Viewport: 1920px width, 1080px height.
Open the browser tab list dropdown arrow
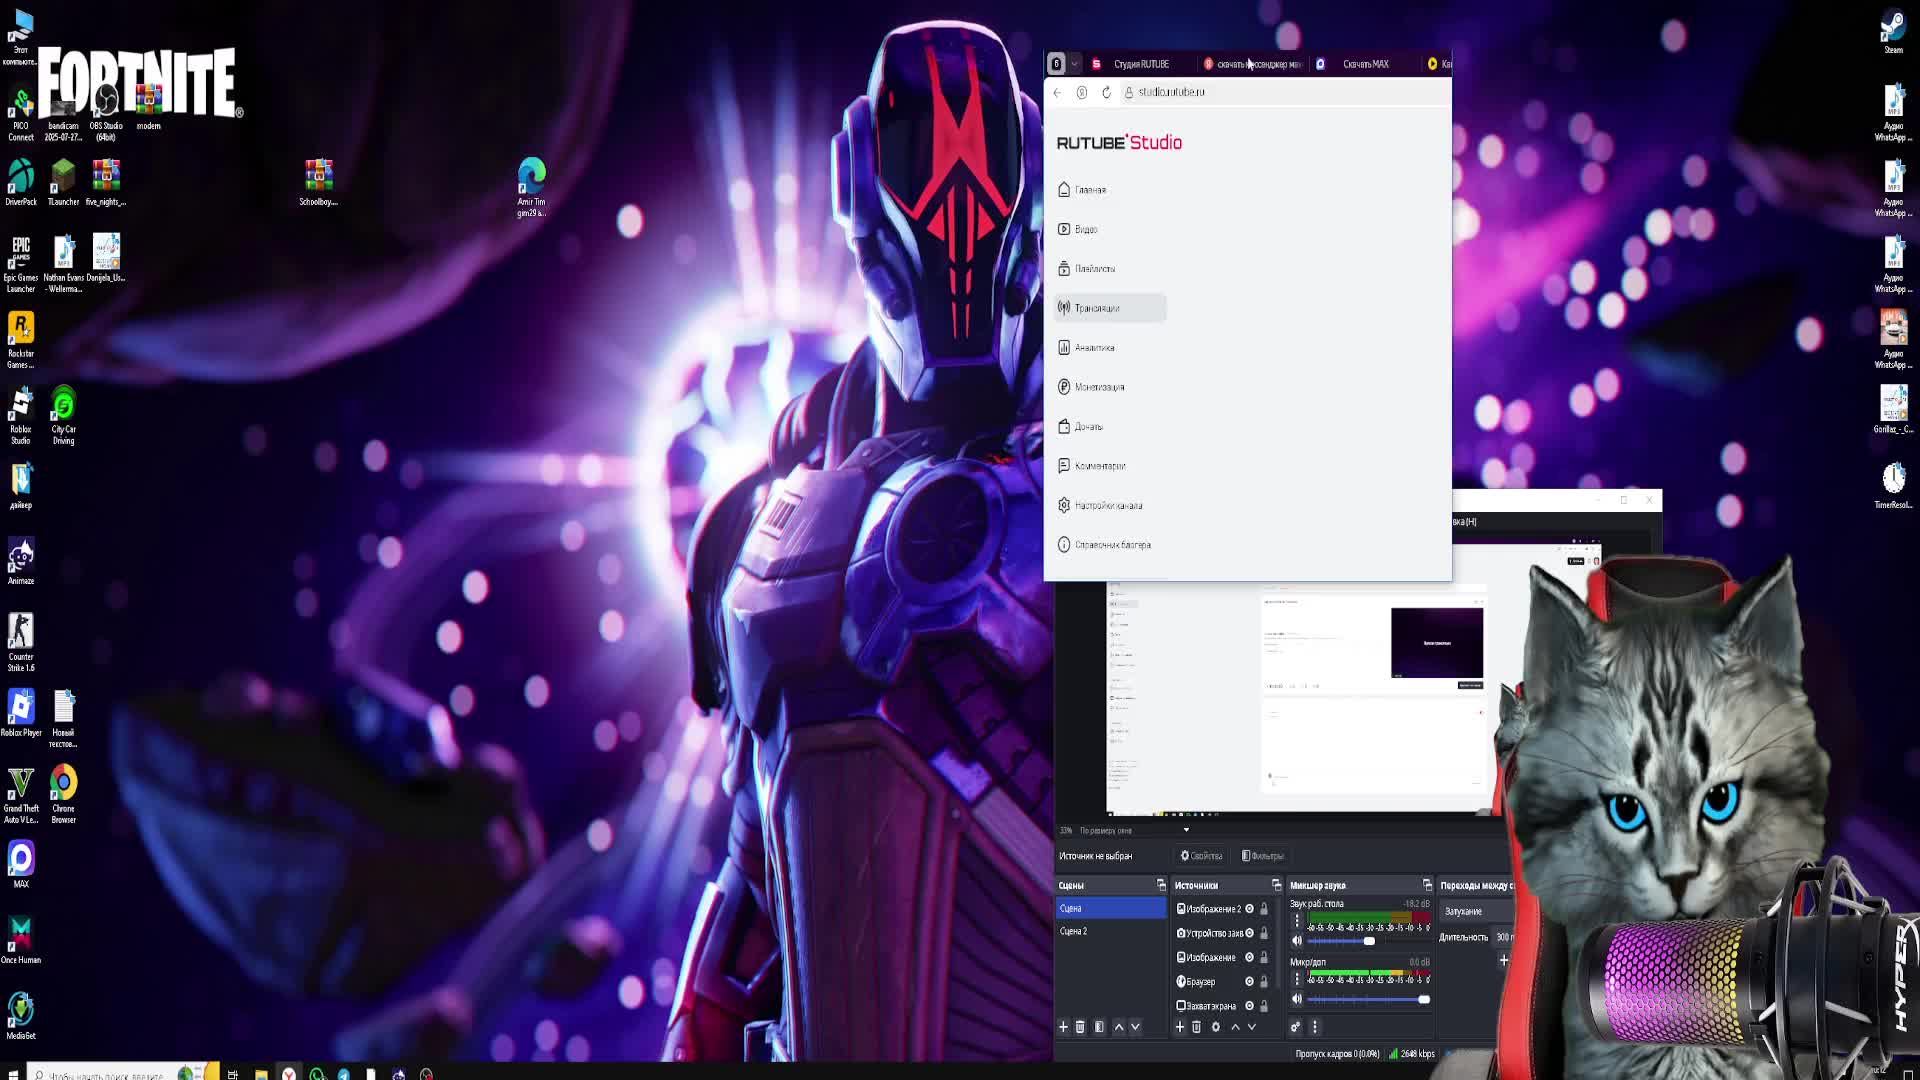pyautogui.click(x=1074, y=64)
